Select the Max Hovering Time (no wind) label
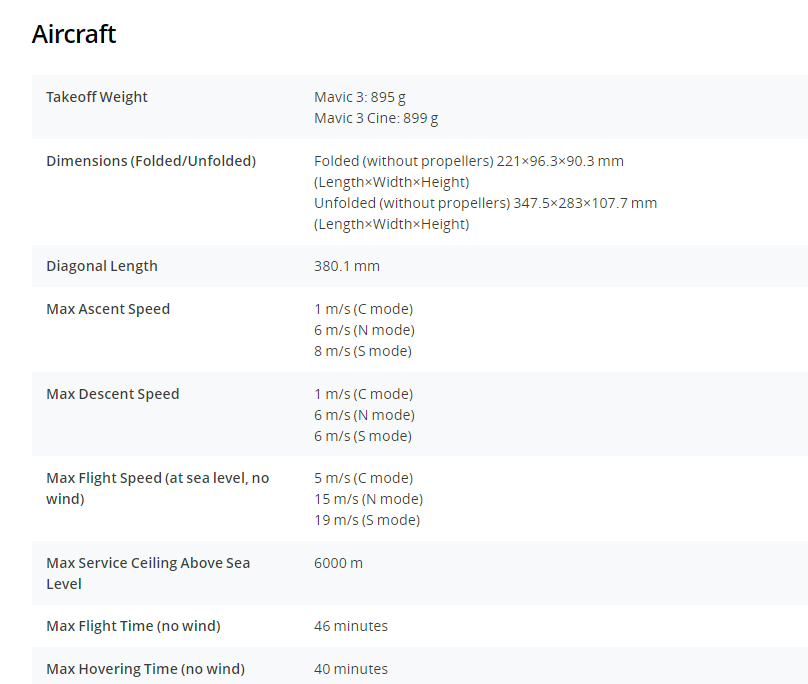 pyautogui.click(x=146, y=669)
